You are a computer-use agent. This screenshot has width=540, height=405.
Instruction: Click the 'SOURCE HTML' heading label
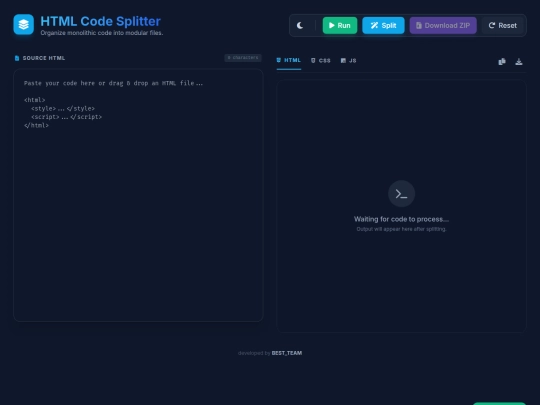[x=44, y=58]
